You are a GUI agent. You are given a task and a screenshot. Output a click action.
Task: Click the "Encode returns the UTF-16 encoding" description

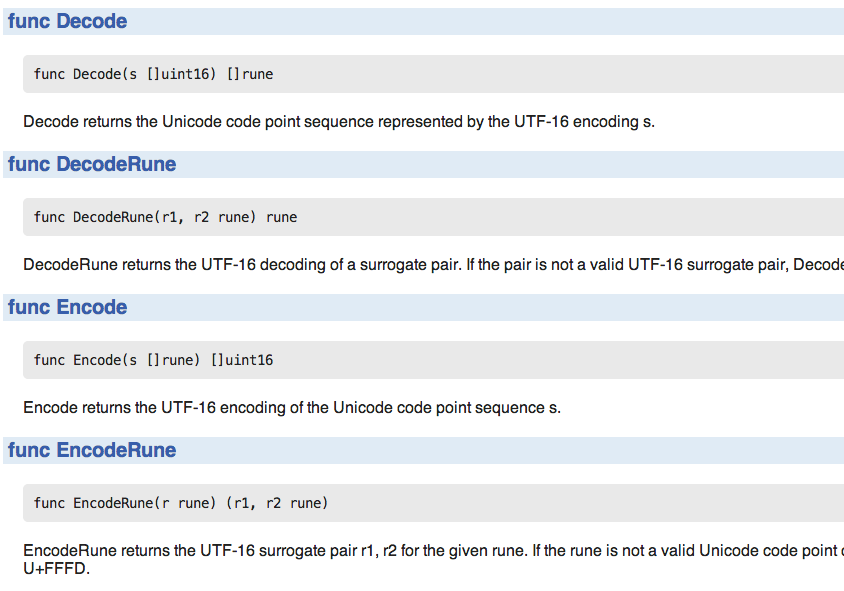[x=292, y=408]
